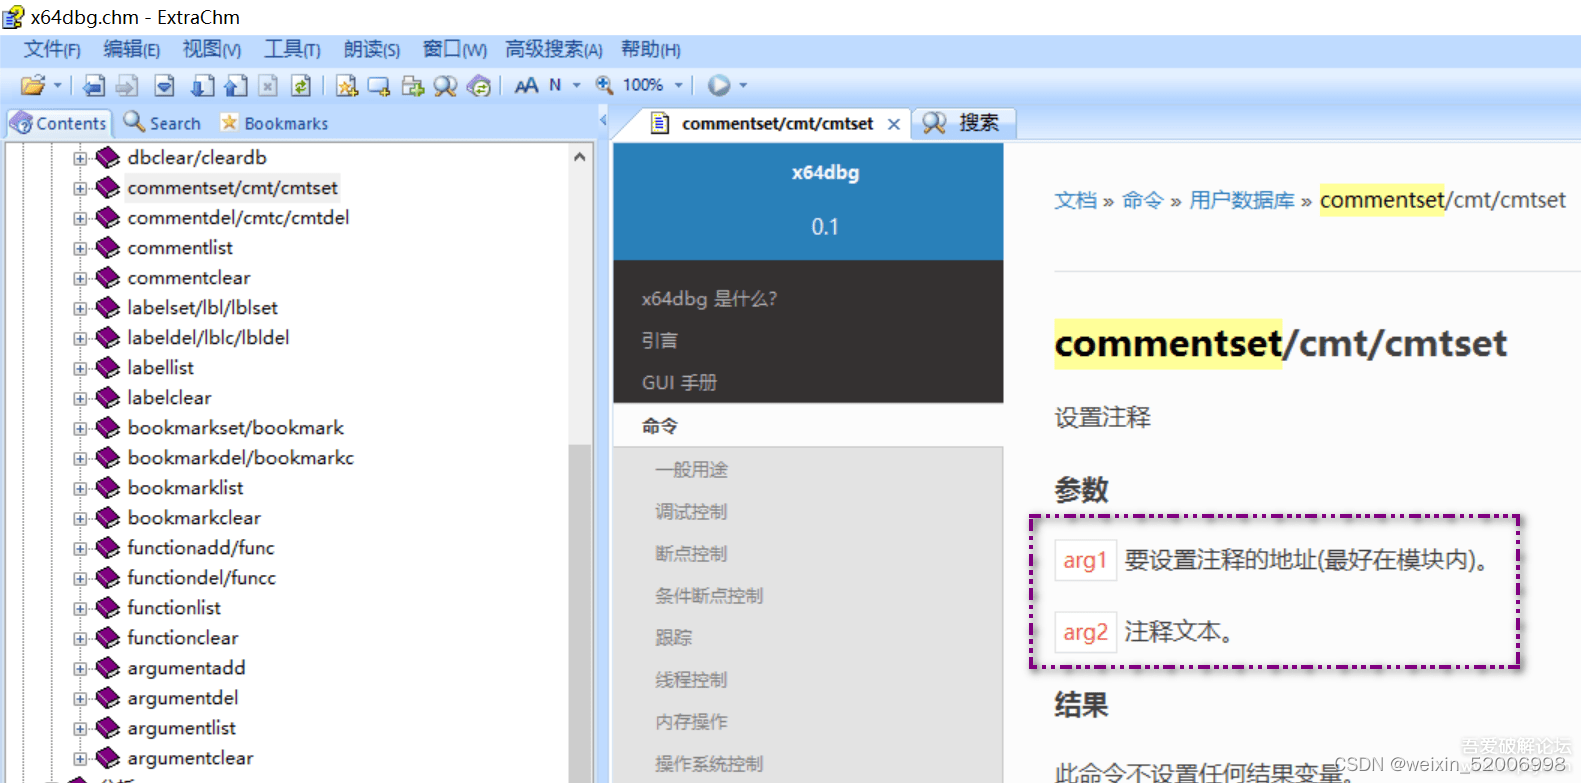Click the book icon beside bookmarkclear

coord(108,518)
